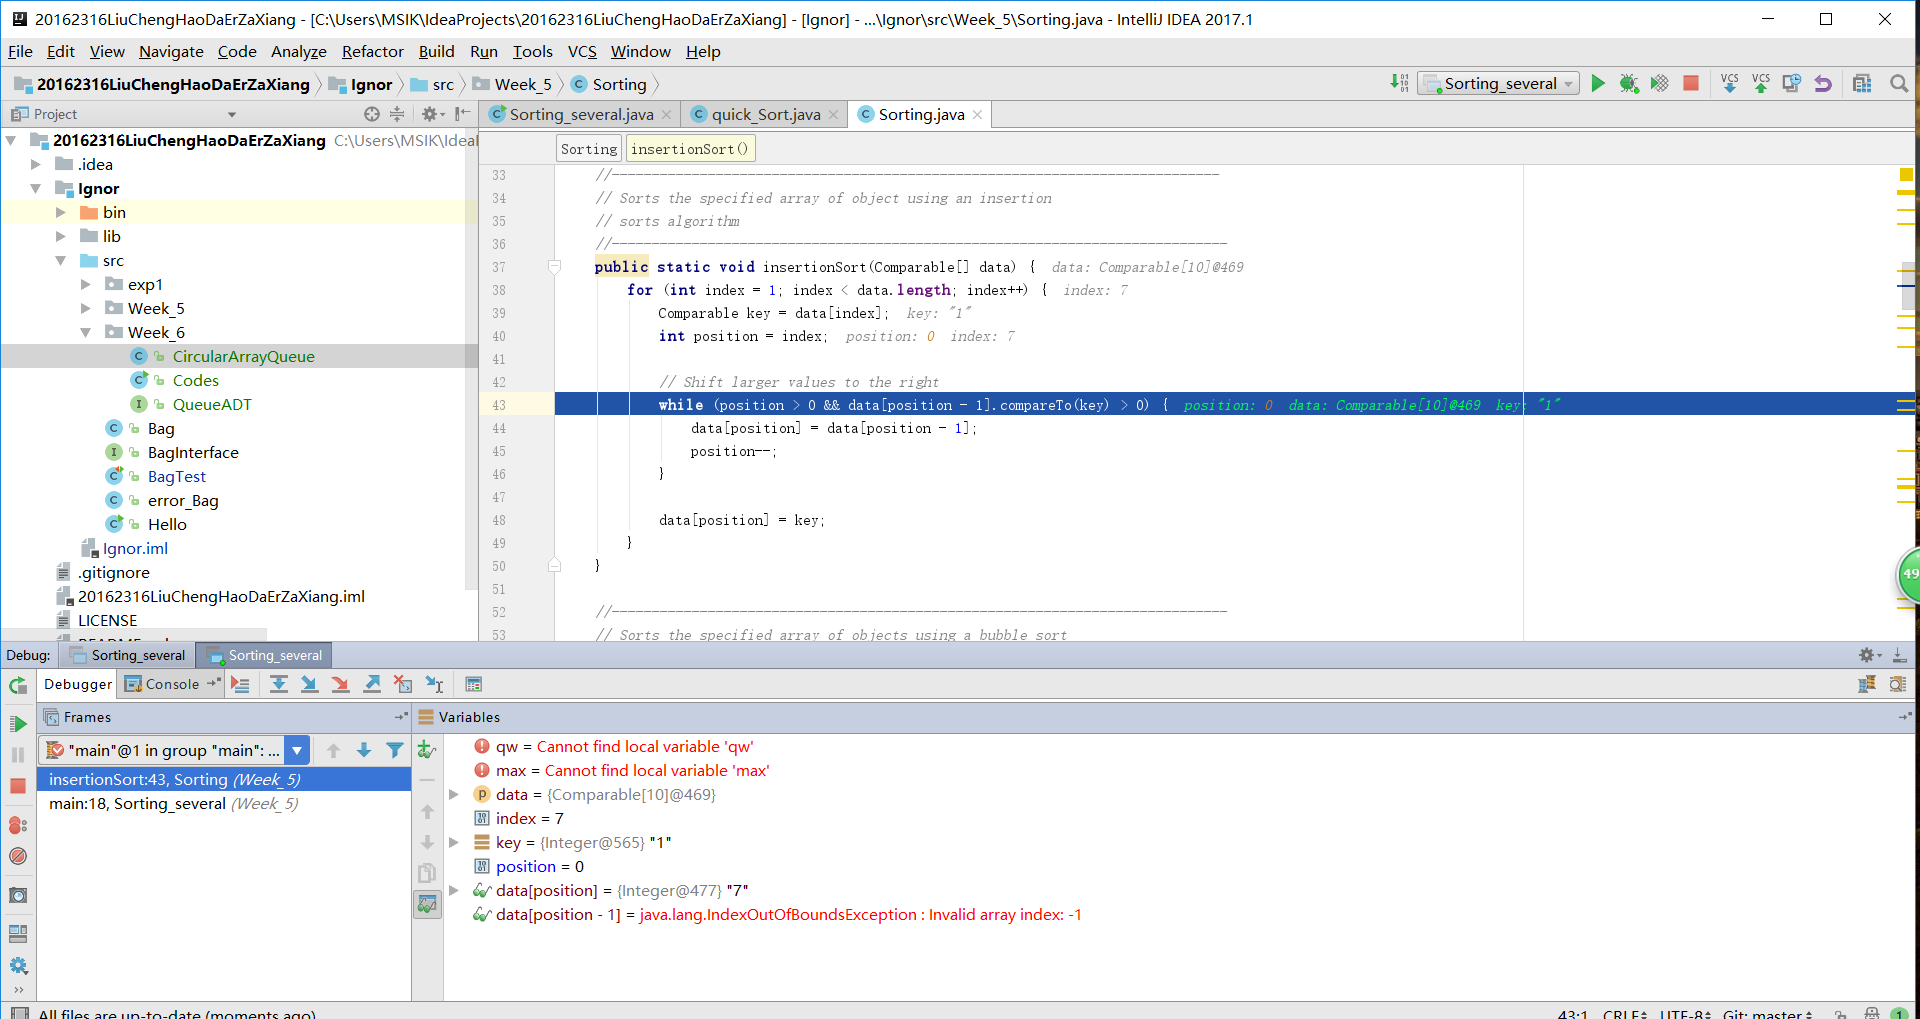The width and height of the screenshot is (1920, 1019).
Task: Collapse the Week_6 package
Action: (x=86, y=332)
